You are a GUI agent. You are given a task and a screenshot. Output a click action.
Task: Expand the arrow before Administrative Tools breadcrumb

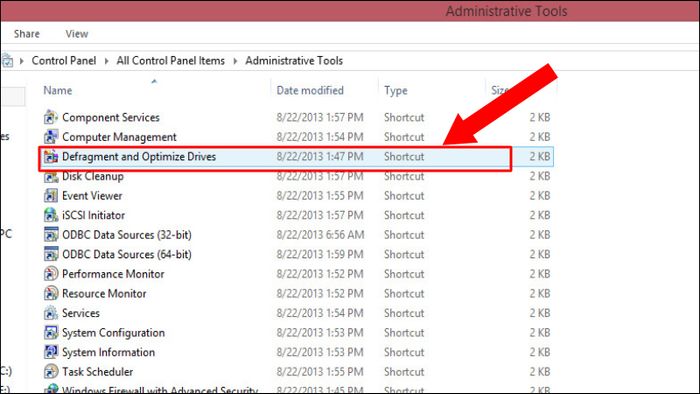click(235, 61)
